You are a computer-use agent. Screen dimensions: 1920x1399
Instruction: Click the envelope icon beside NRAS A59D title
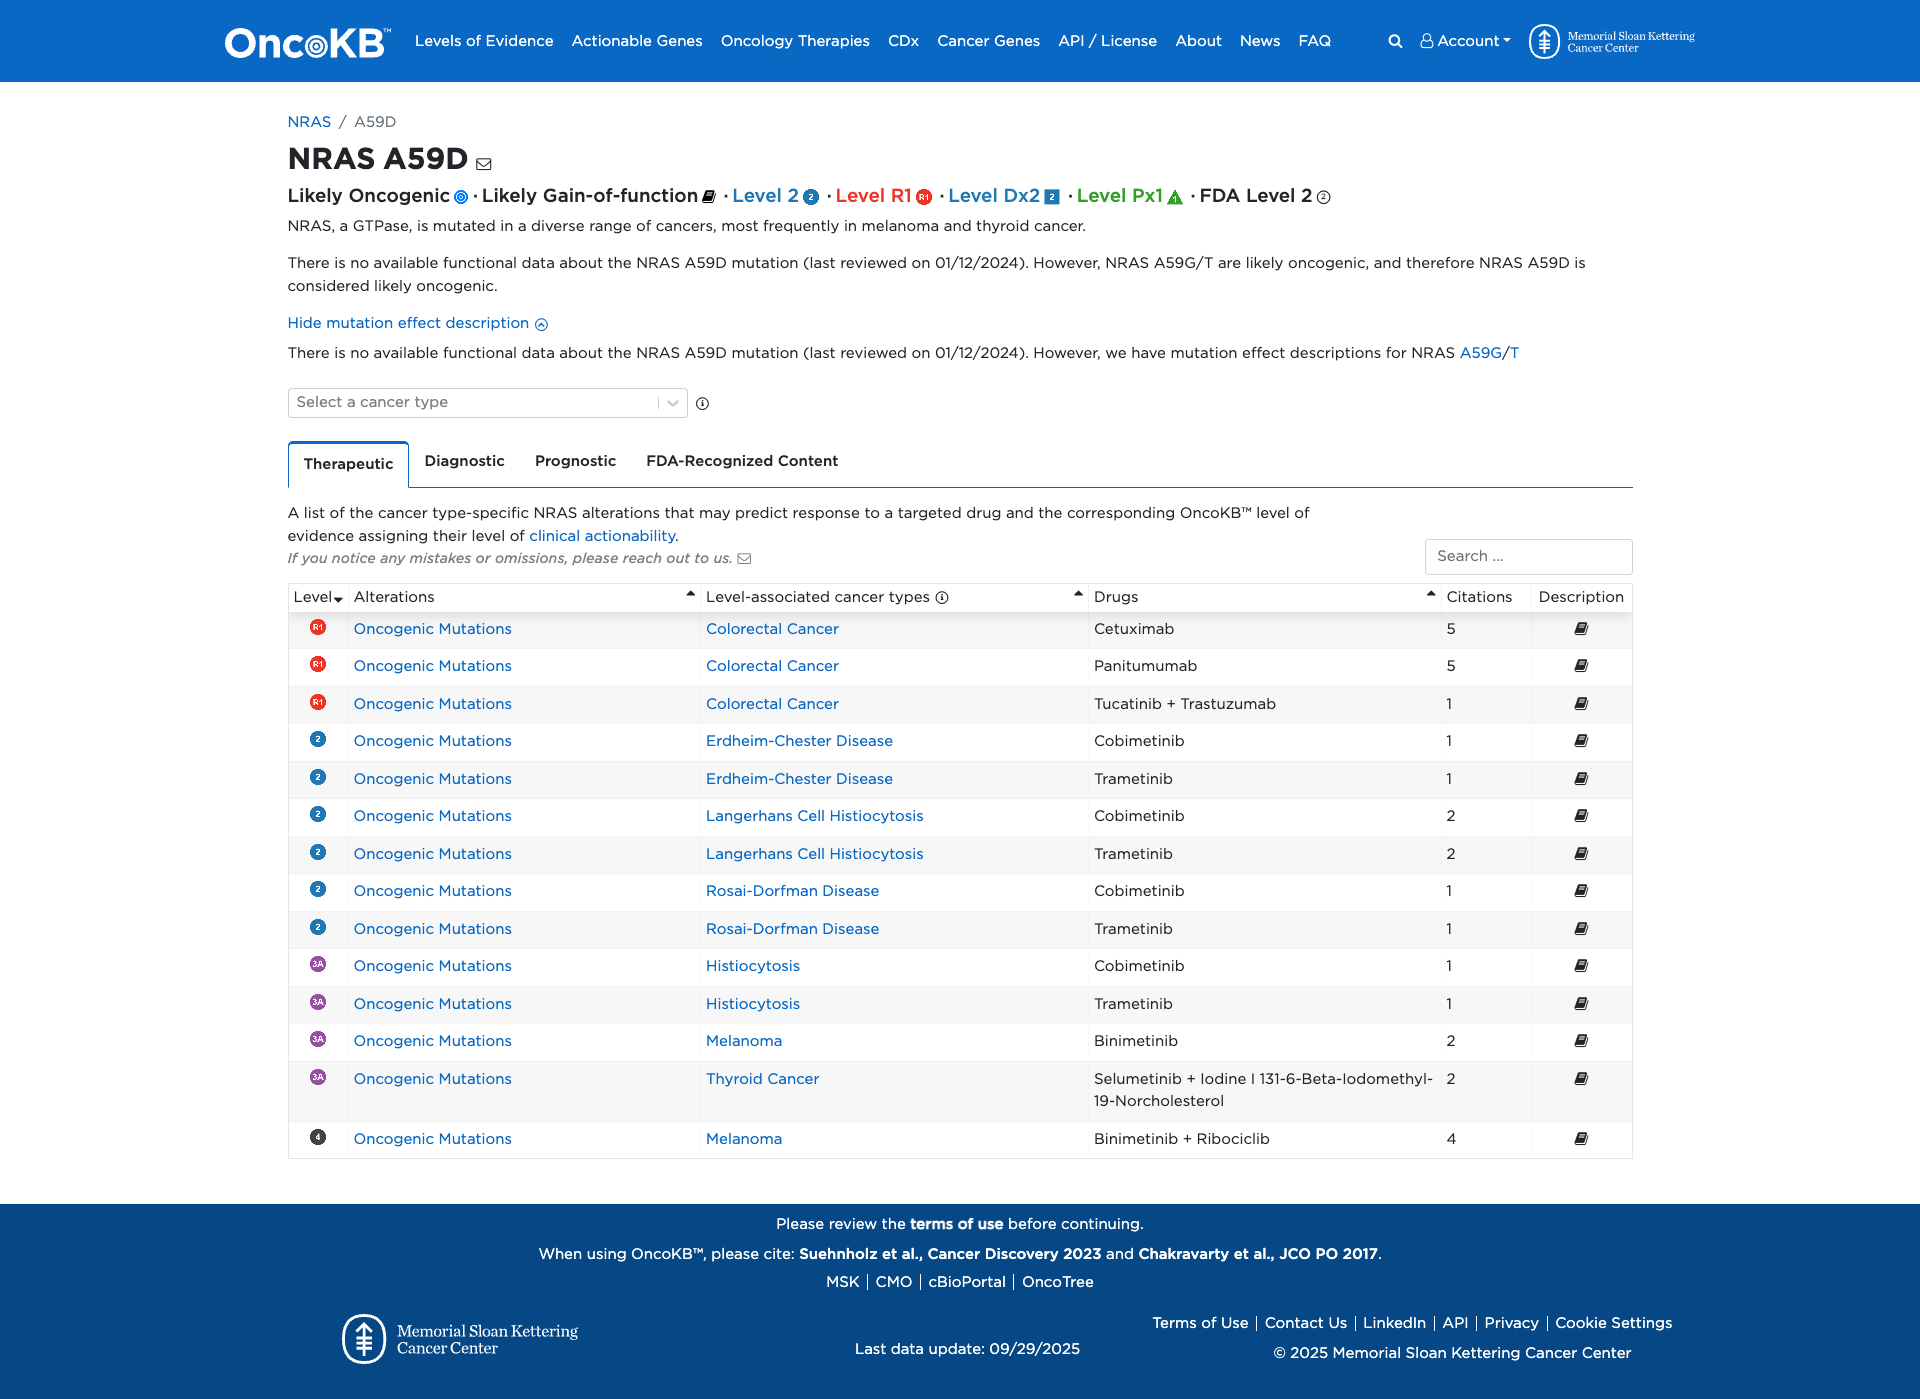tap(484, 164)
